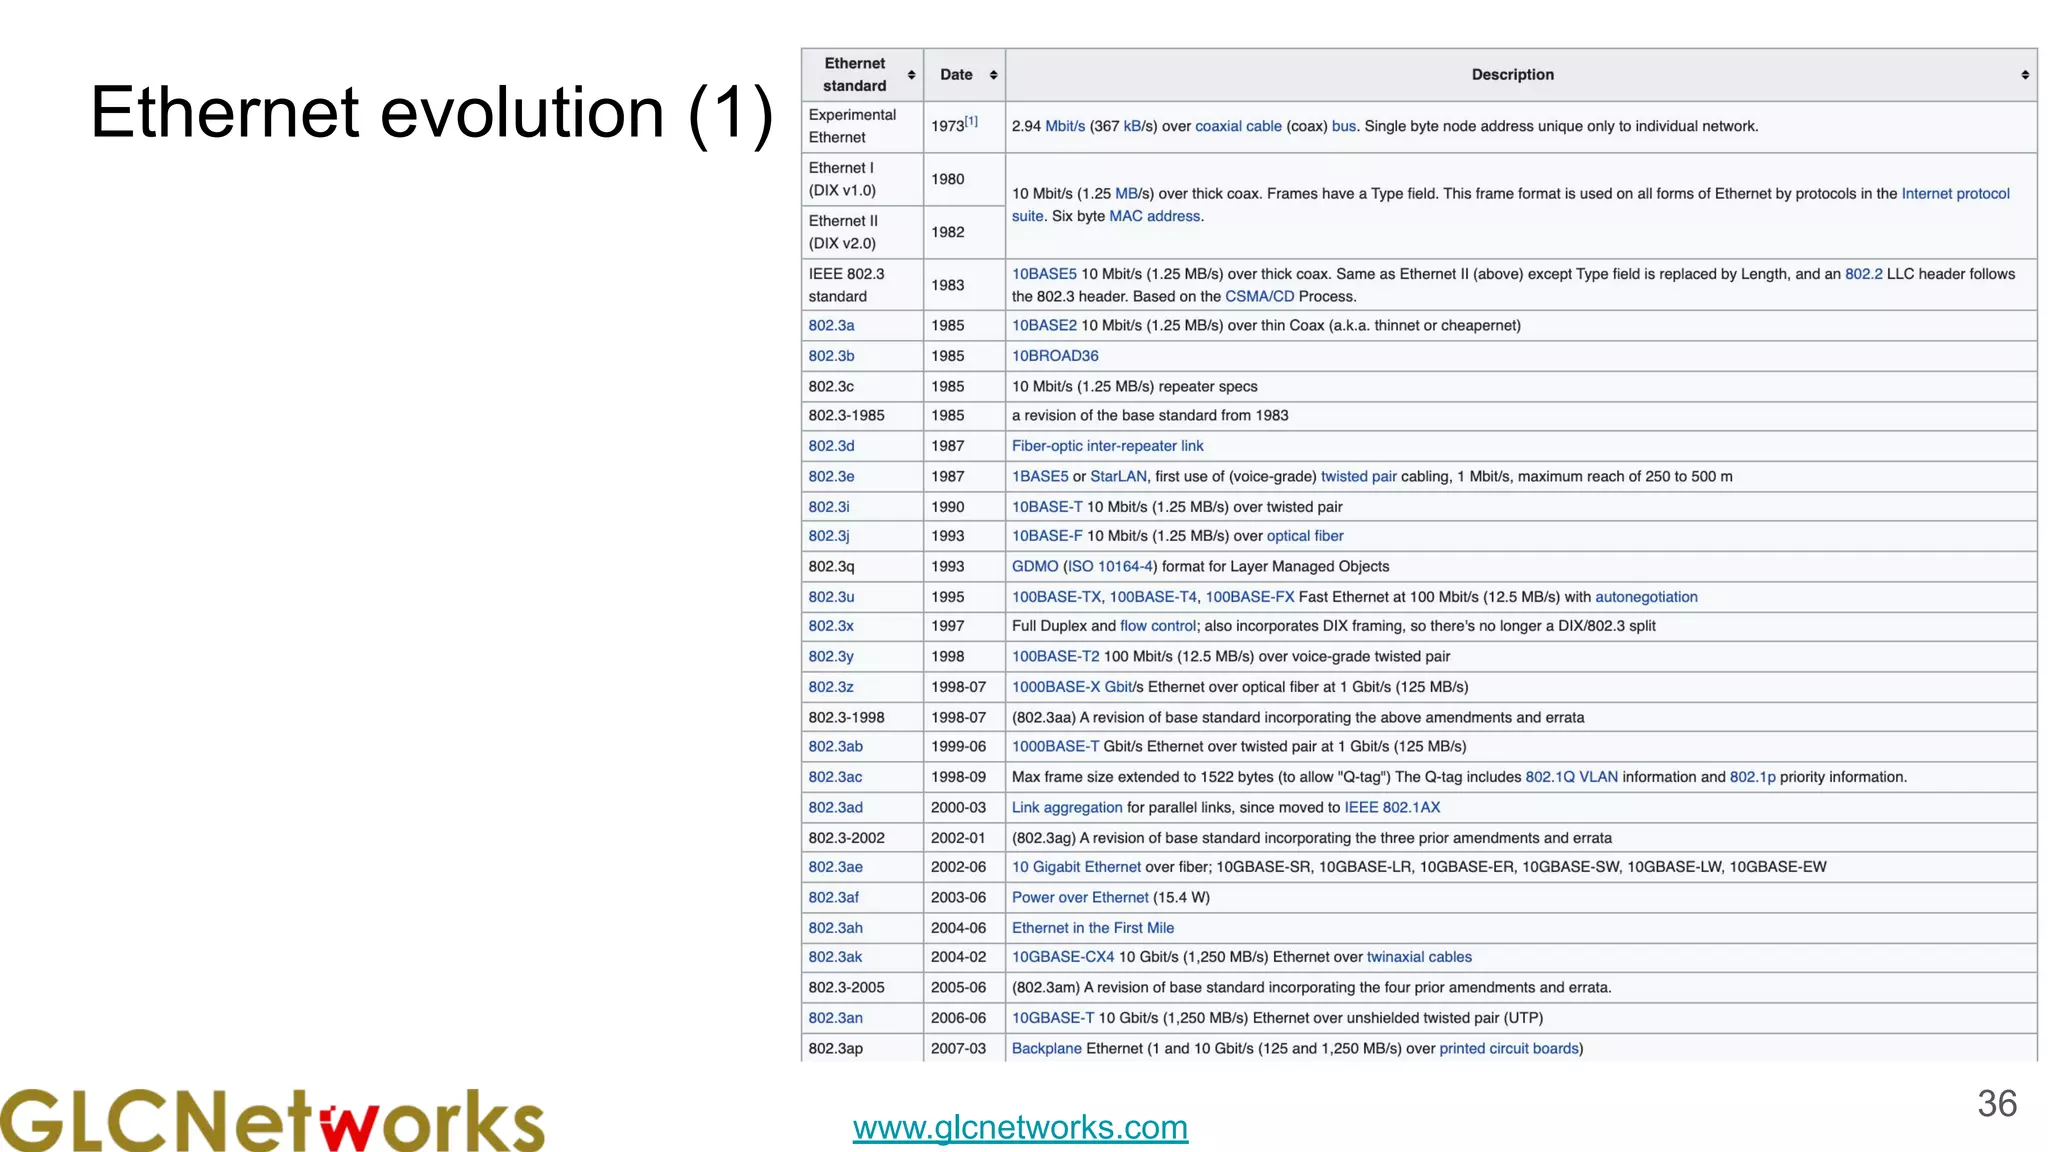Follow the 802.1Q VLAN link
The width and height of the screenshot is (2048, 1152).
click(x=1571, y=777)
